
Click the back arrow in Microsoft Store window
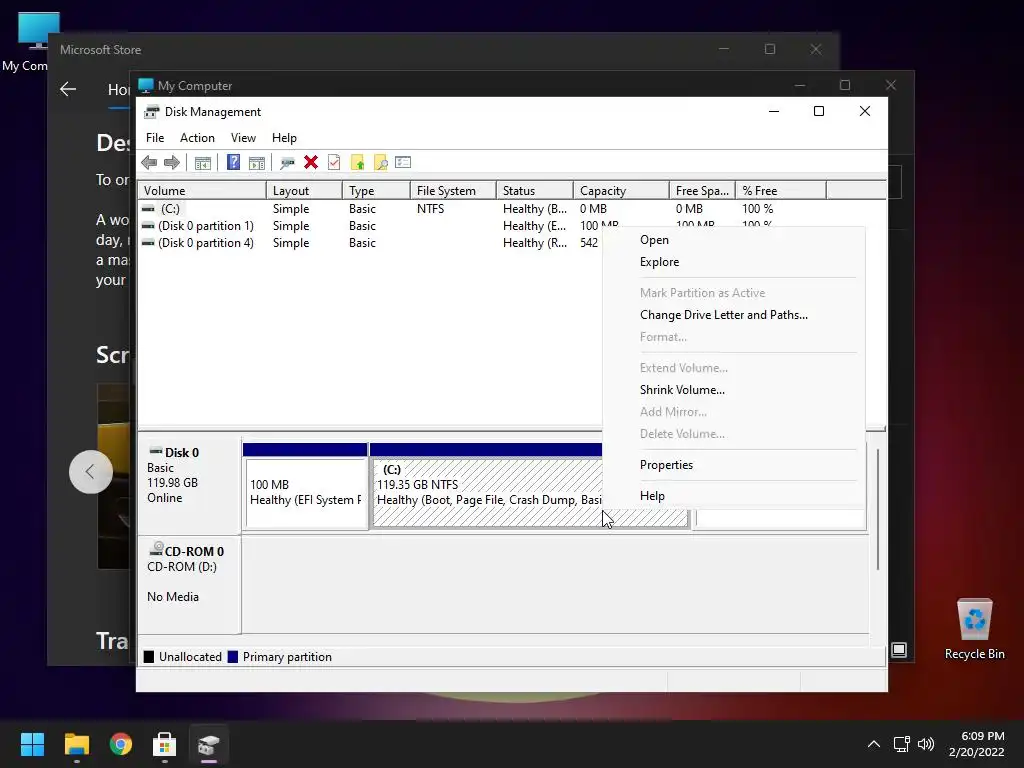(68, 89)
